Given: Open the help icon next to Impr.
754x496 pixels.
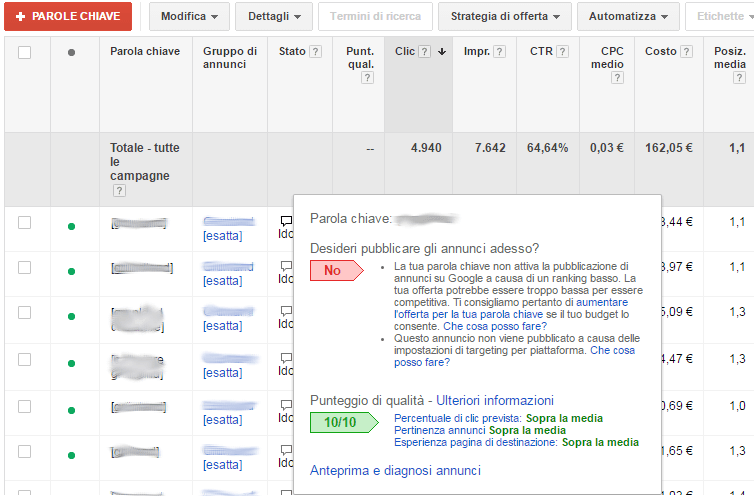Looking at the screenshot, I should pyautogui.click(x=500, y=51).
